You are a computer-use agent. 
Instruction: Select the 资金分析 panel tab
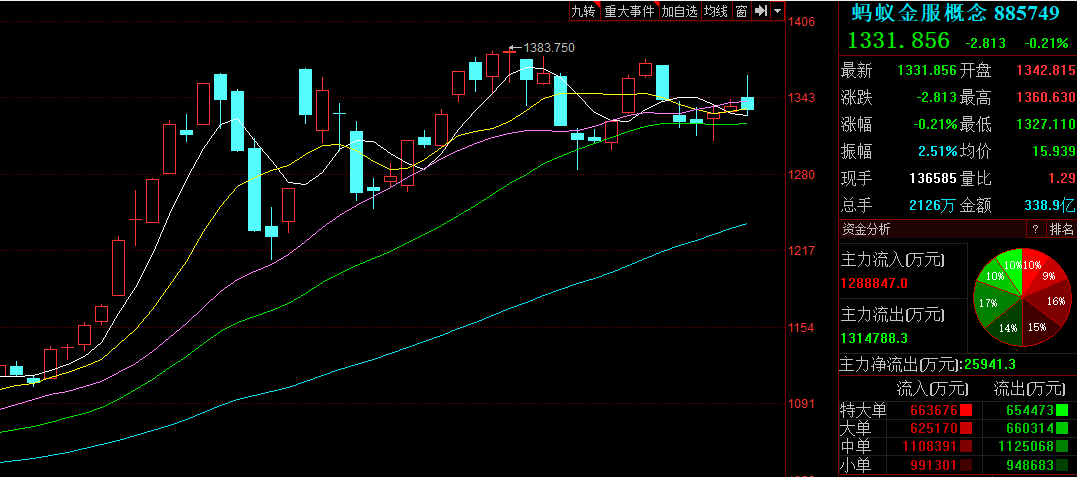tap(866, 230)
